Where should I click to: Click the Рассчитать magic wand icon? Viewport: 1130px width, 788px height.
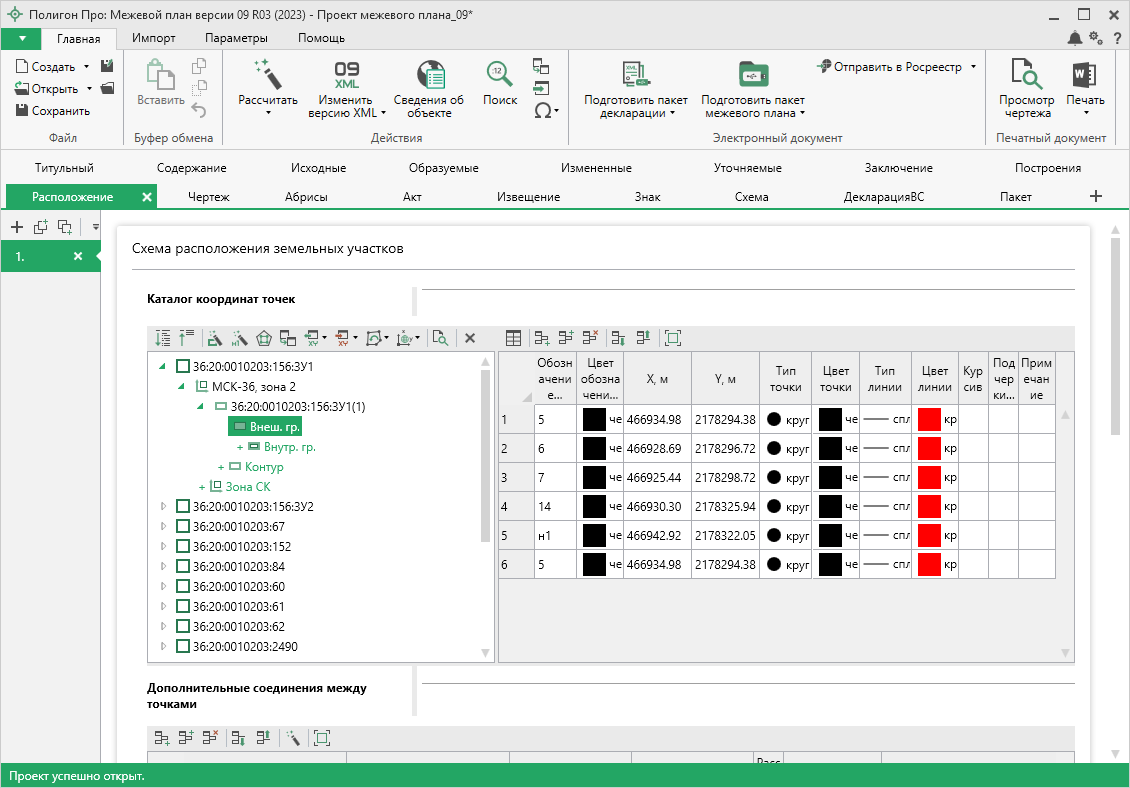coord(267,74)
